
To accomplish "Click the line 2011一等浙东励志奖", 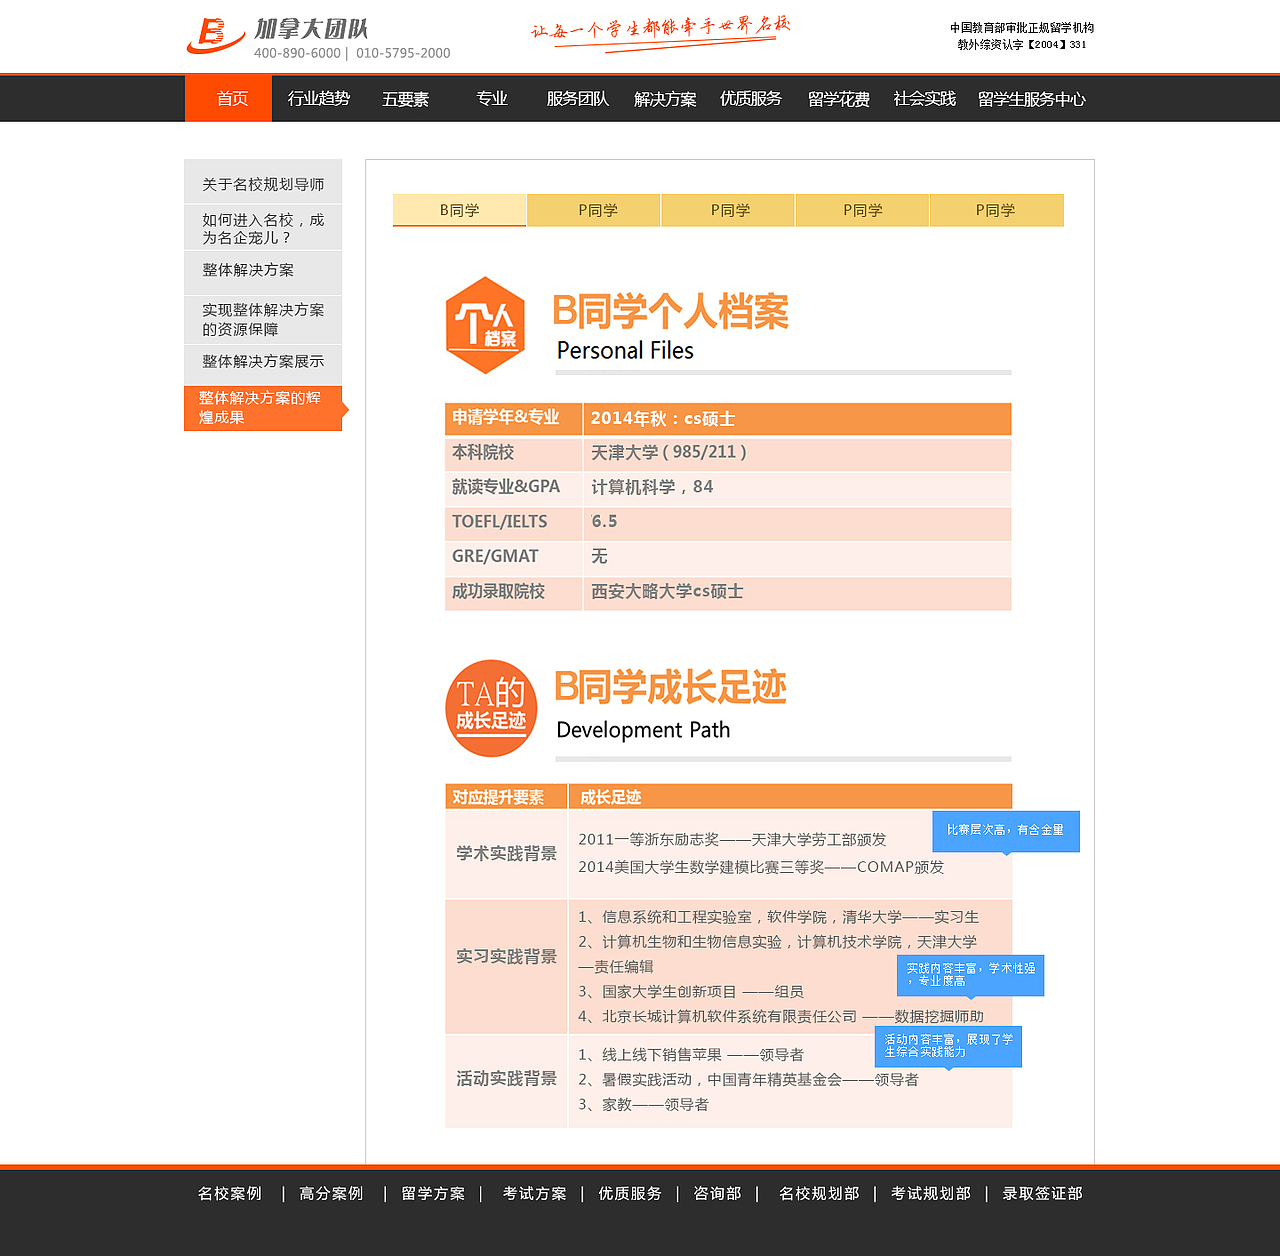I will pyautogui.click(x=732, y=840).
